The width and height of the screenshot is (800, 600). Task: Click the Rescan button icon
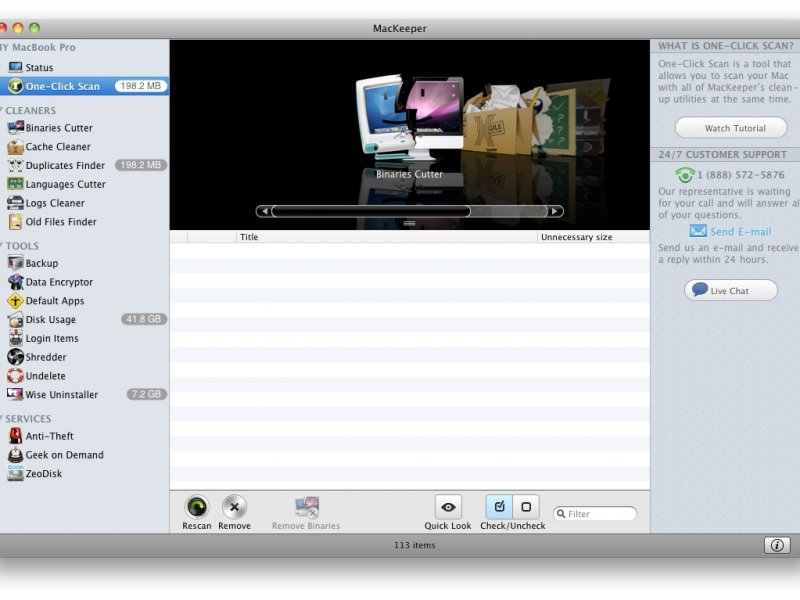[x=196, y=507]
